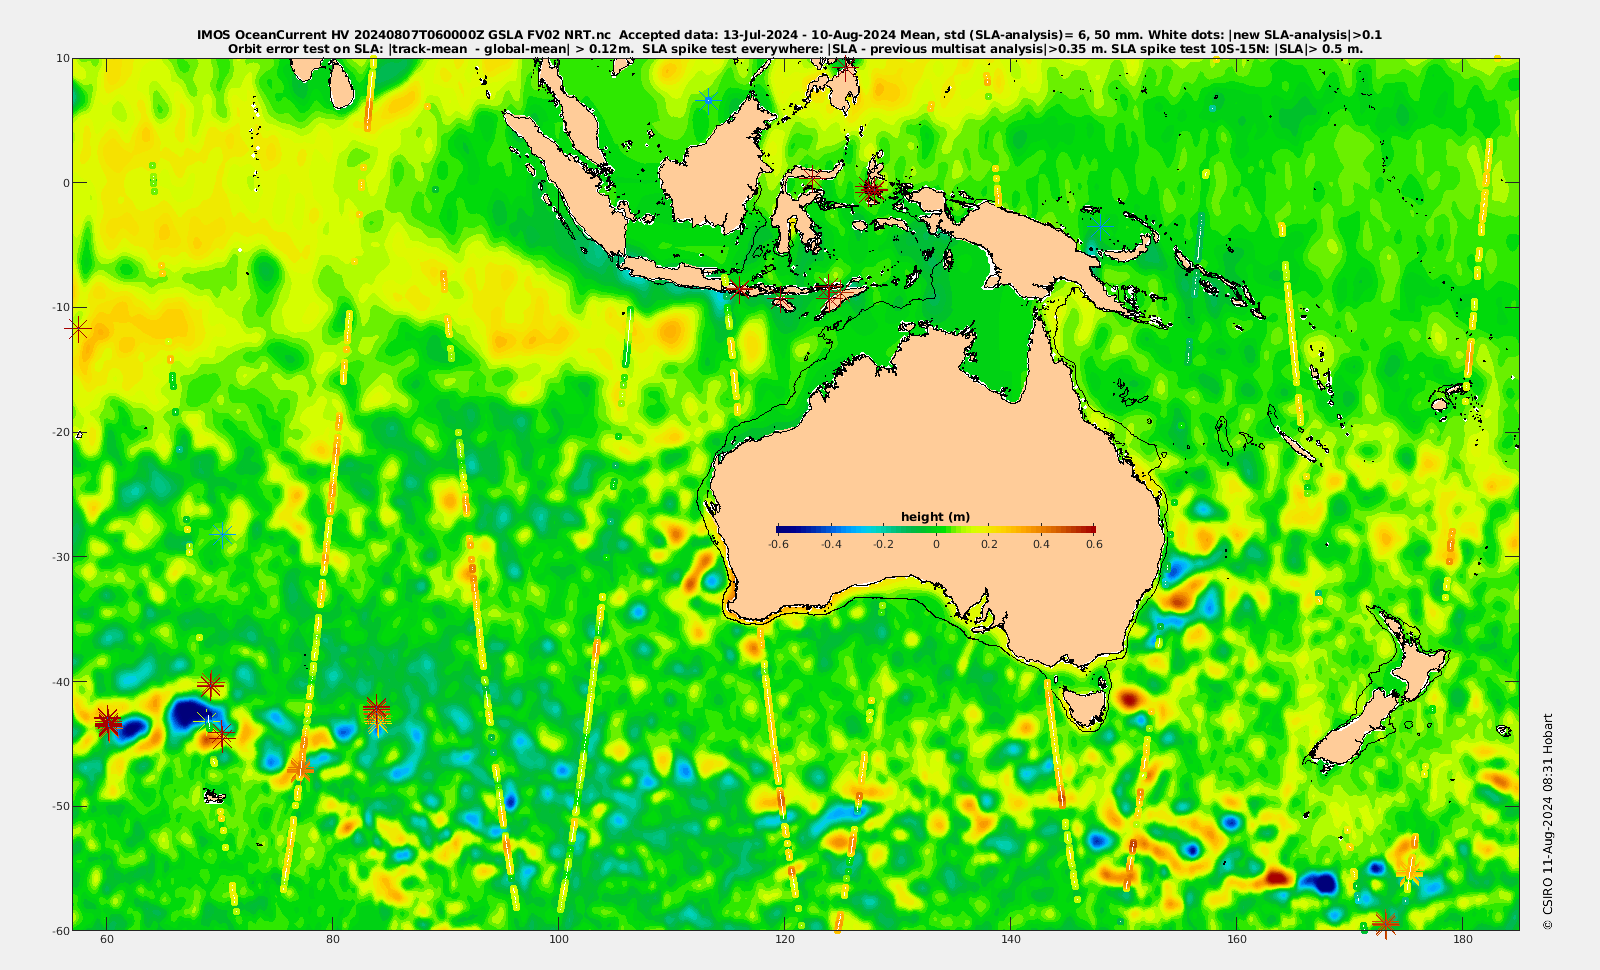
Task: Click the positive '0.2' colorbar tick label
Action: click(989, 544)
